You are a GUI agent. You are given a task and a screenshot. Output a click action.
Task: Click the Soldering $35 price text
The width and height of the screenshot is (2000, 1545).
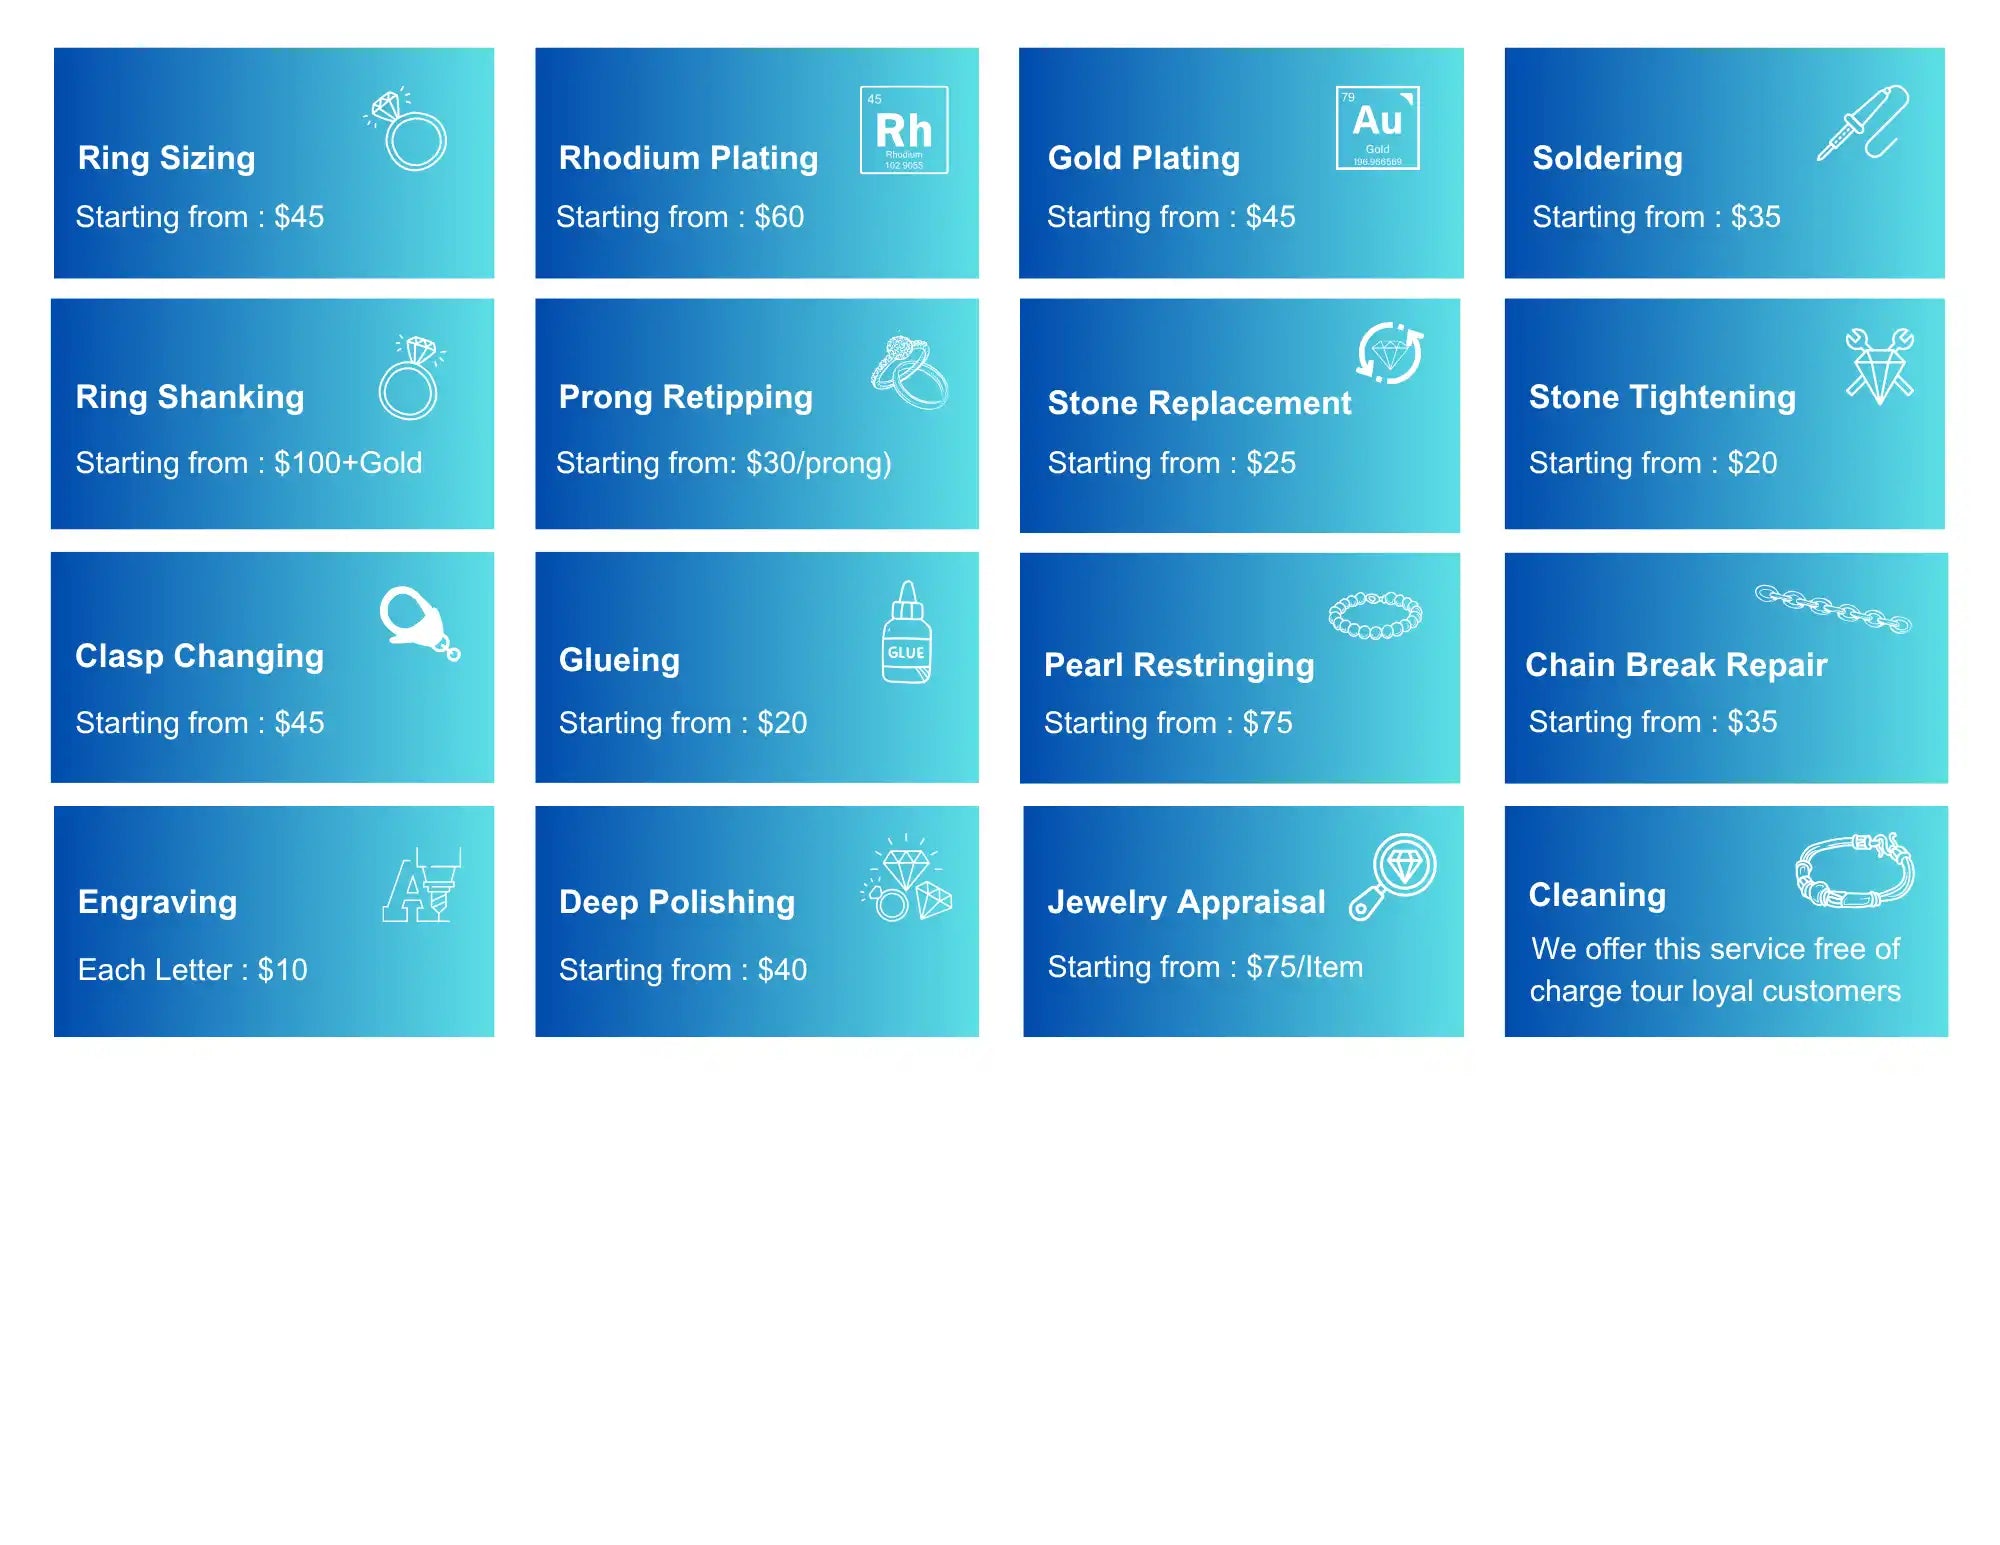point(1656,217)
